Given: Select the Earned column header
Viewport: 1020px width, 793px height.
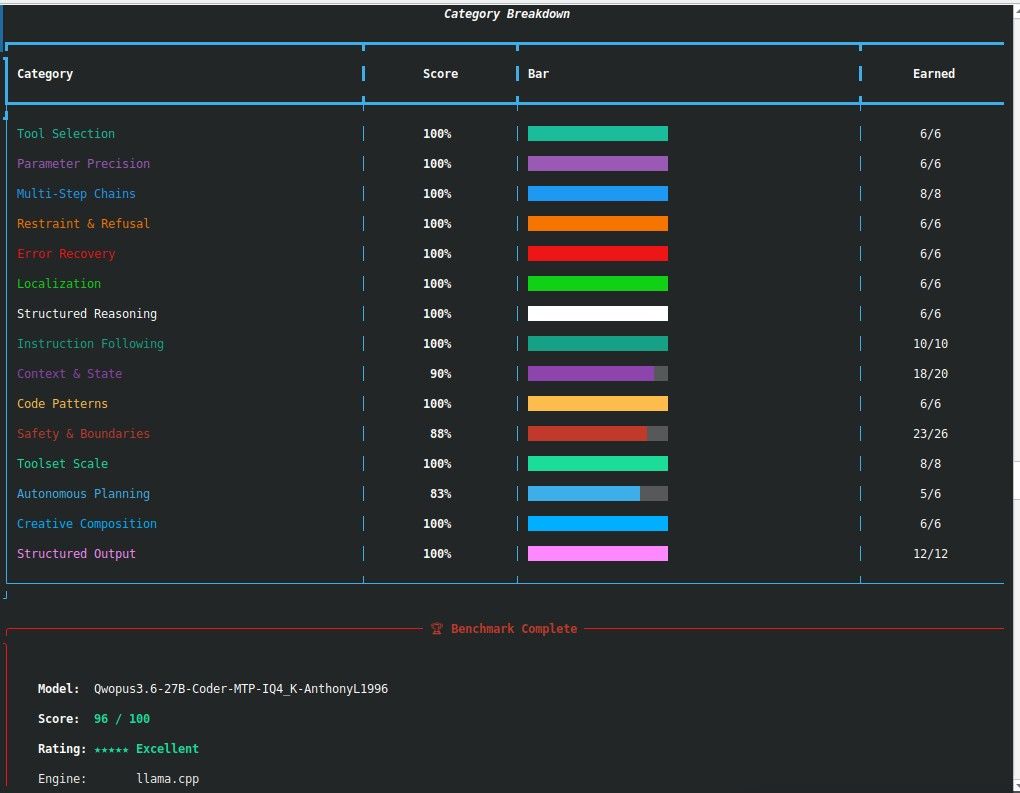Looking at the screenshot, I should [x=933, y=74].
